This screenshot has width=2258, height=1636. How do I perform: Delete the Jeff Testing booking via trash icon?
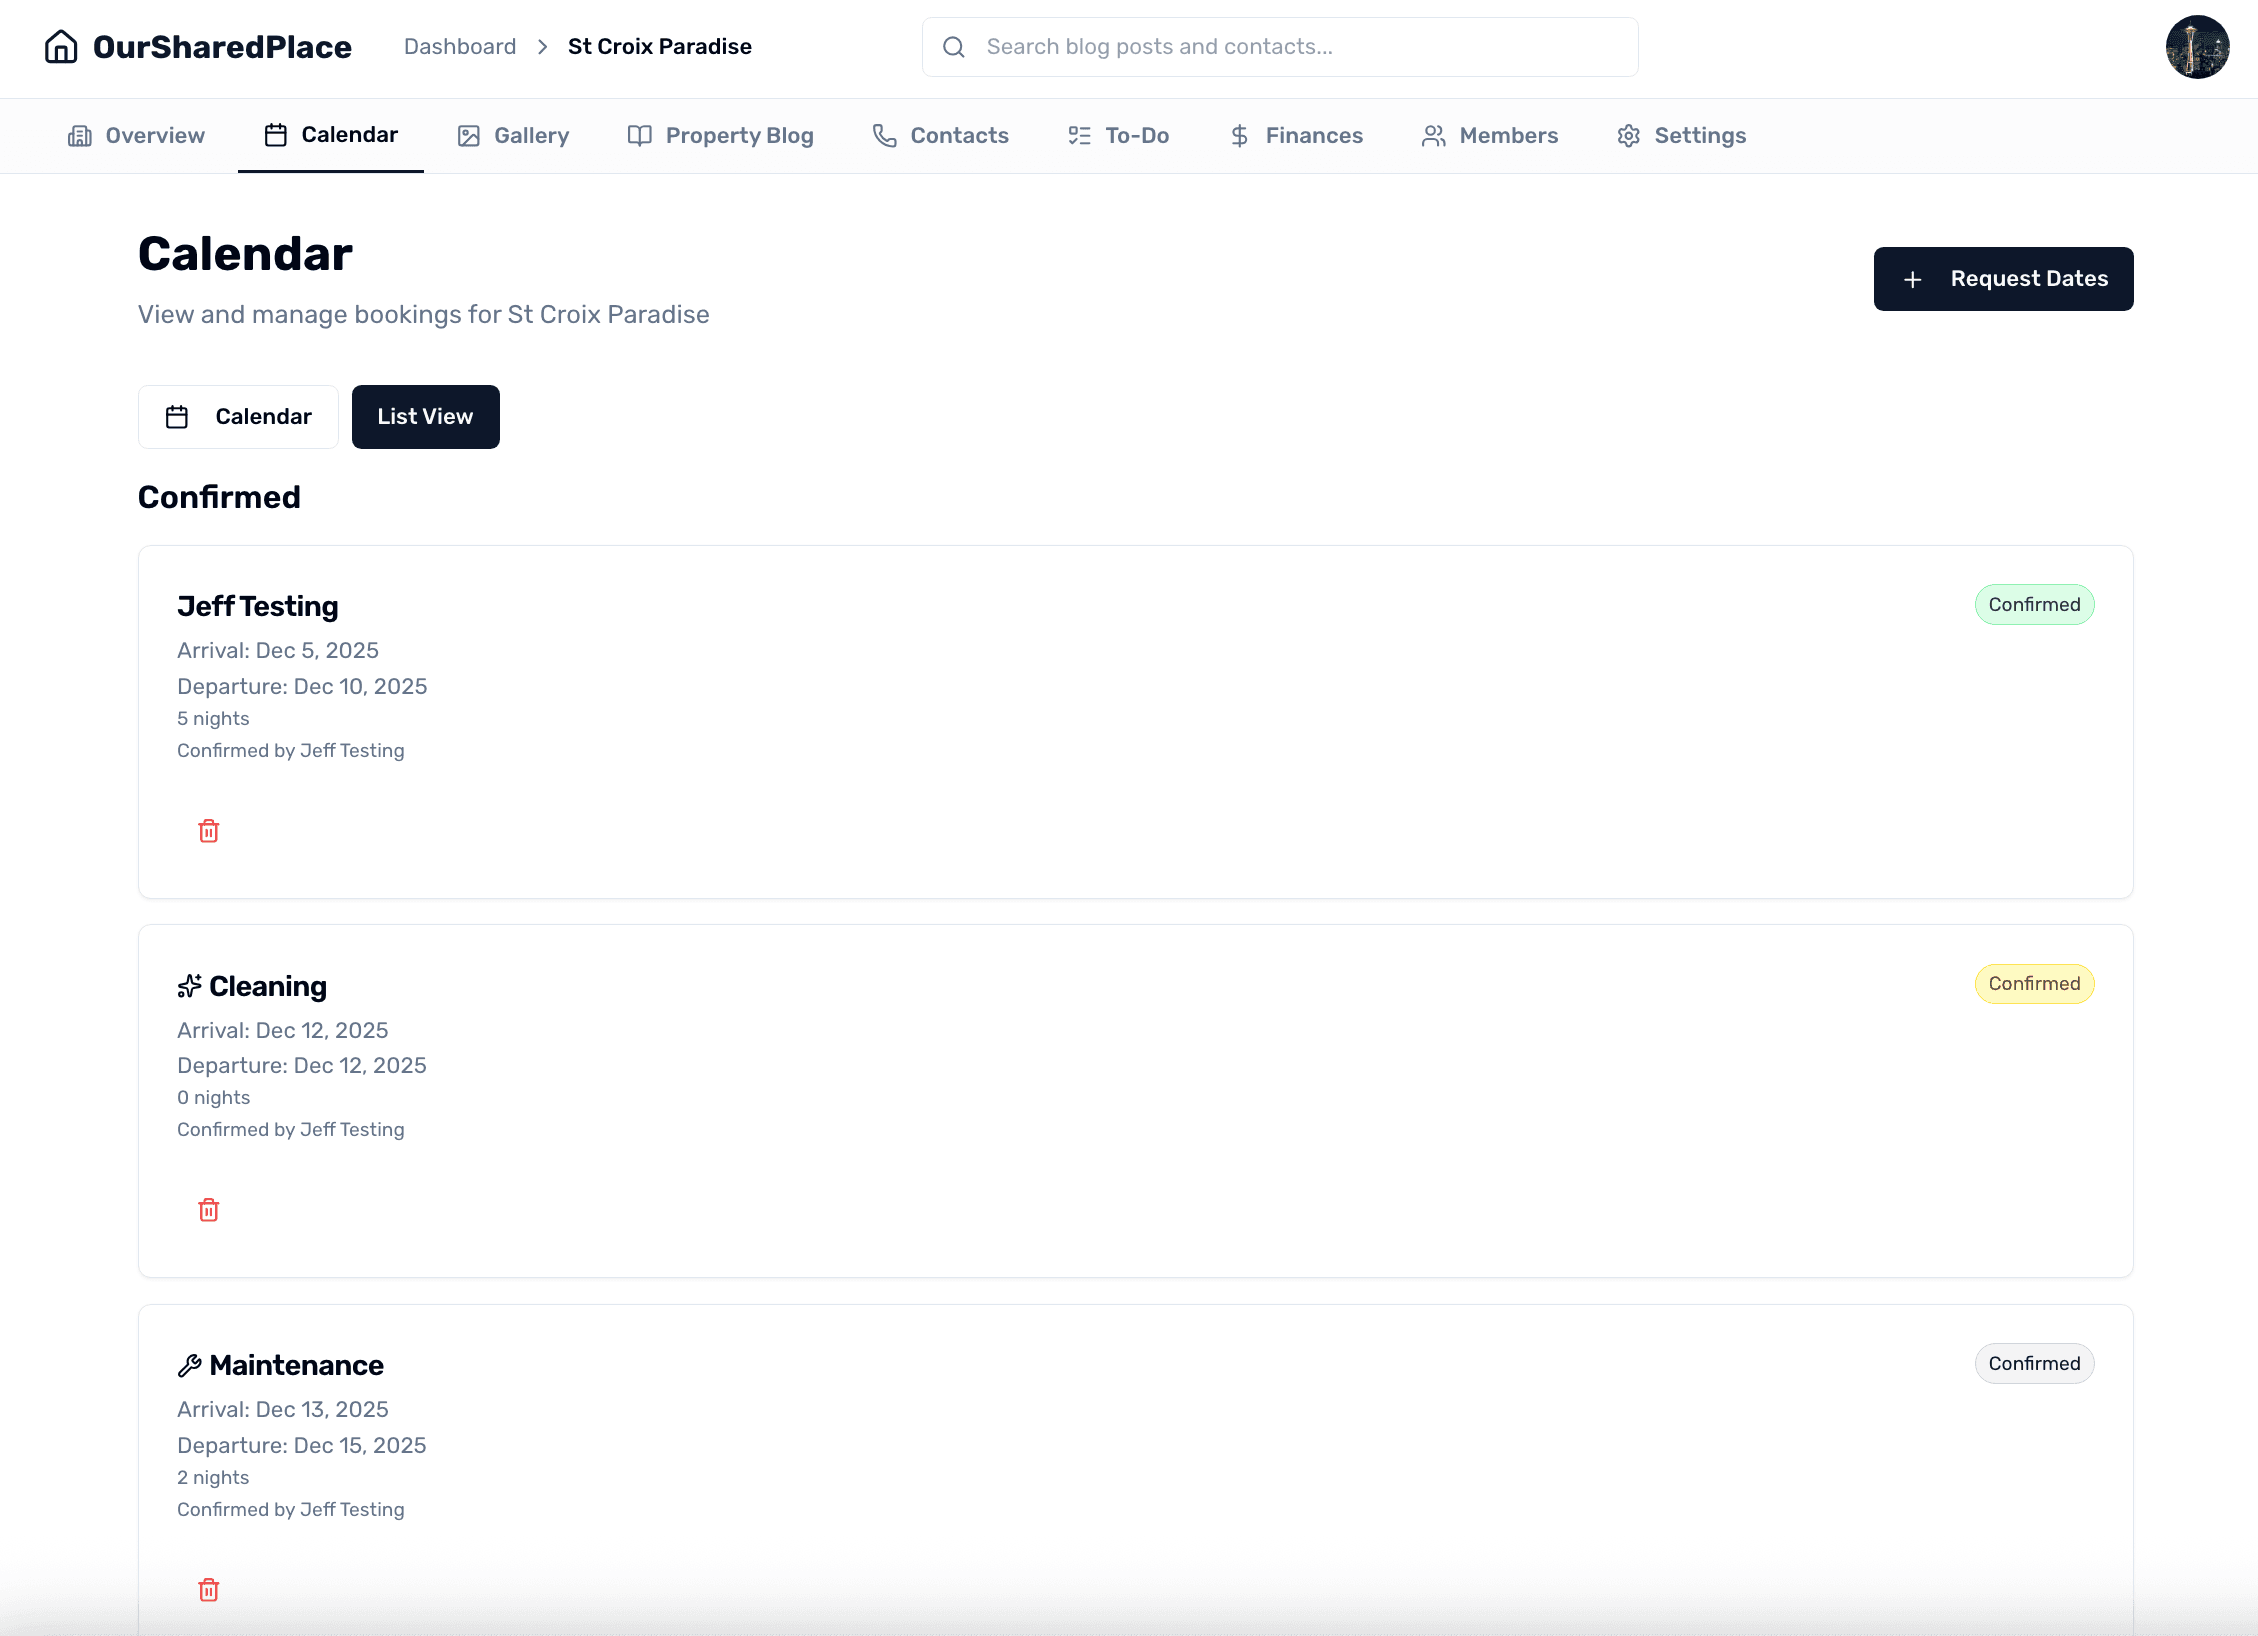(208, 831)
